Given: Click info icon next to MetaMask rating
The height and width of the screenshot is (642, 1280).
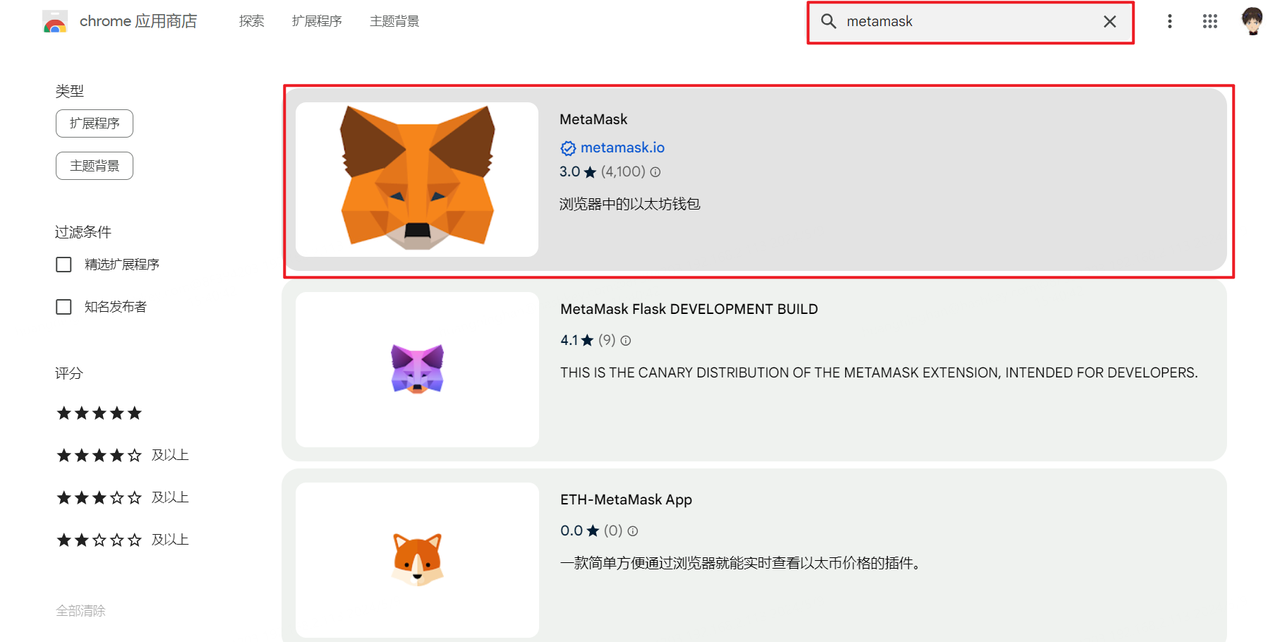Looking at the screenshot, I should click(655, 172).
